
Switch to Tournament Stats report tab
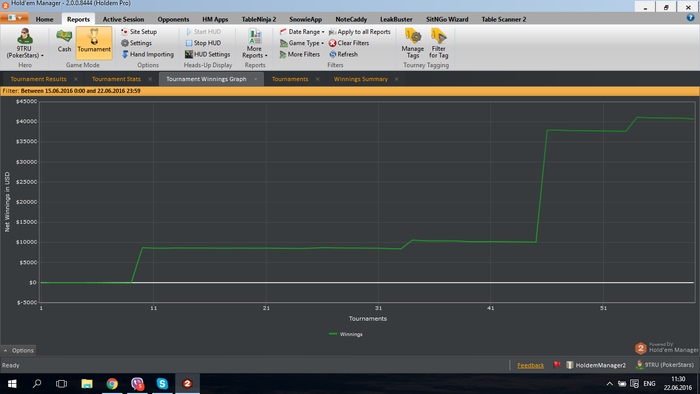(x=116, y=79)
